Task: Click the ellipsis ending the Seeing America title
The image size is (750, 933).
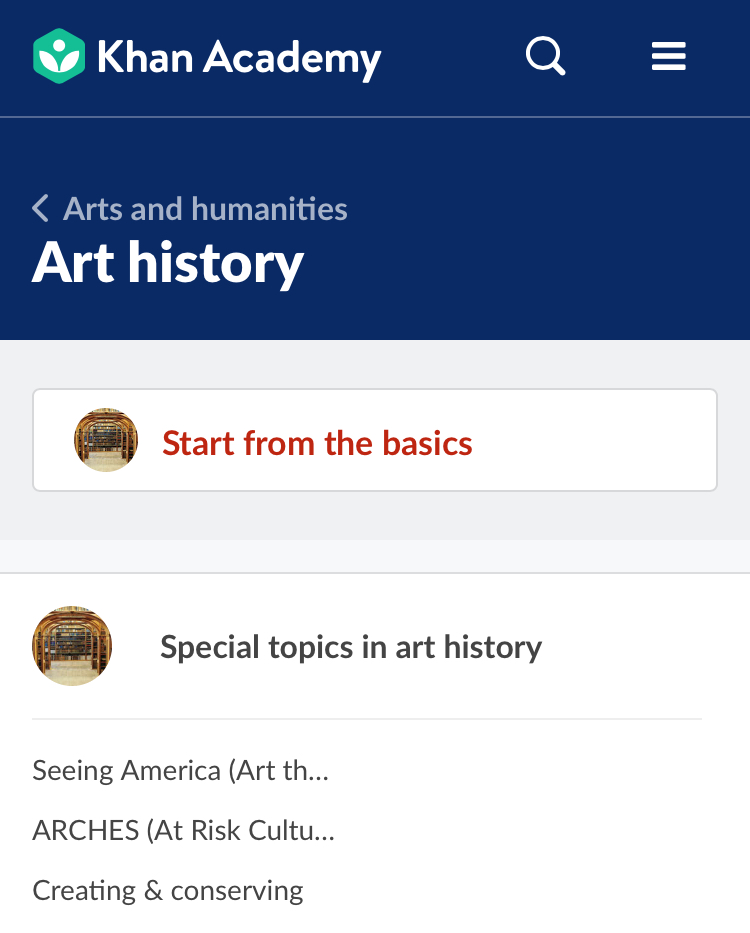Action: tap(318, 773)
